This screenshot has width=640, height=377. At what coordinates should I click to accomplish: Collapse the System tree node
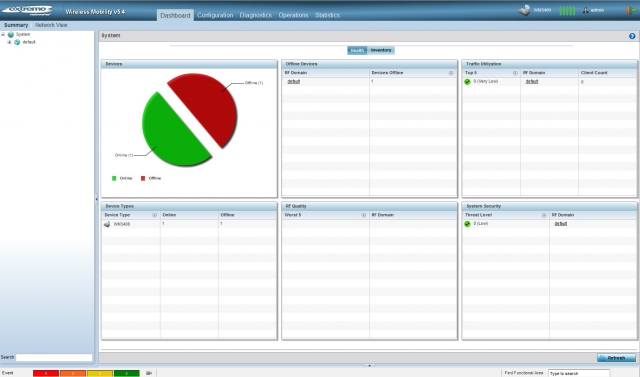(x=3, y=35)
